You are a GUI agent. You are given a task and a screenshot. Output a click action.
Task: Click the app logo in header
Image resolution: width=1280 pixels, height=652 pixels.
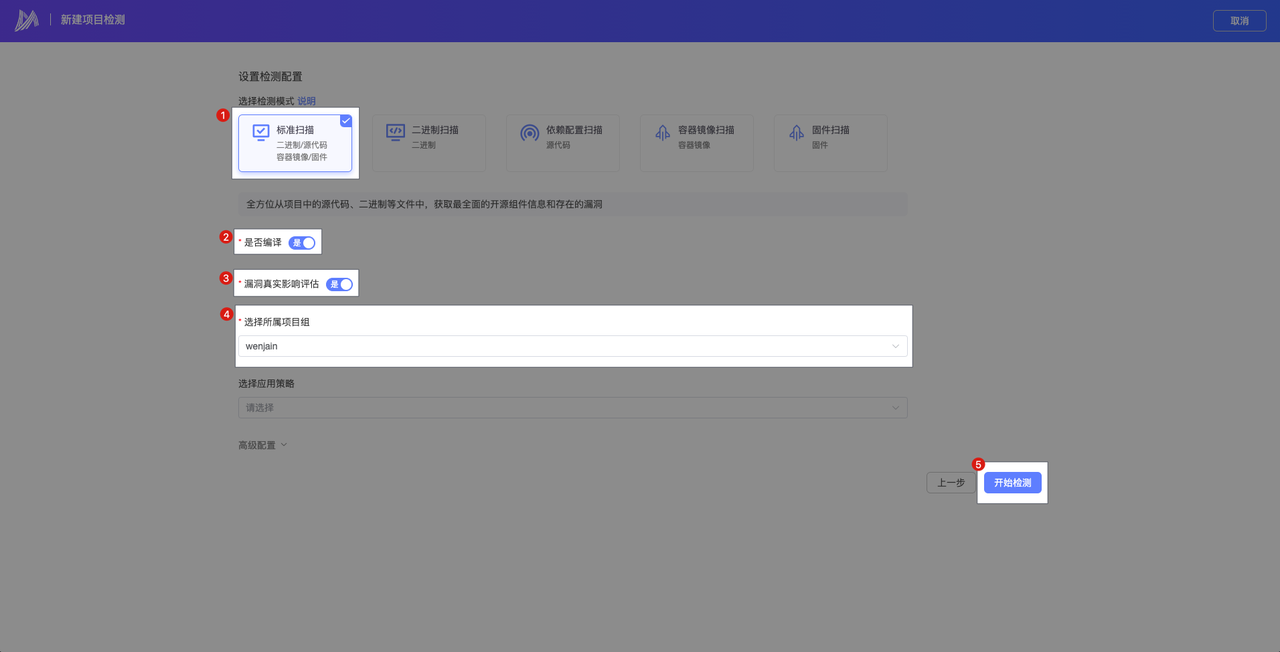click(27, 20)
